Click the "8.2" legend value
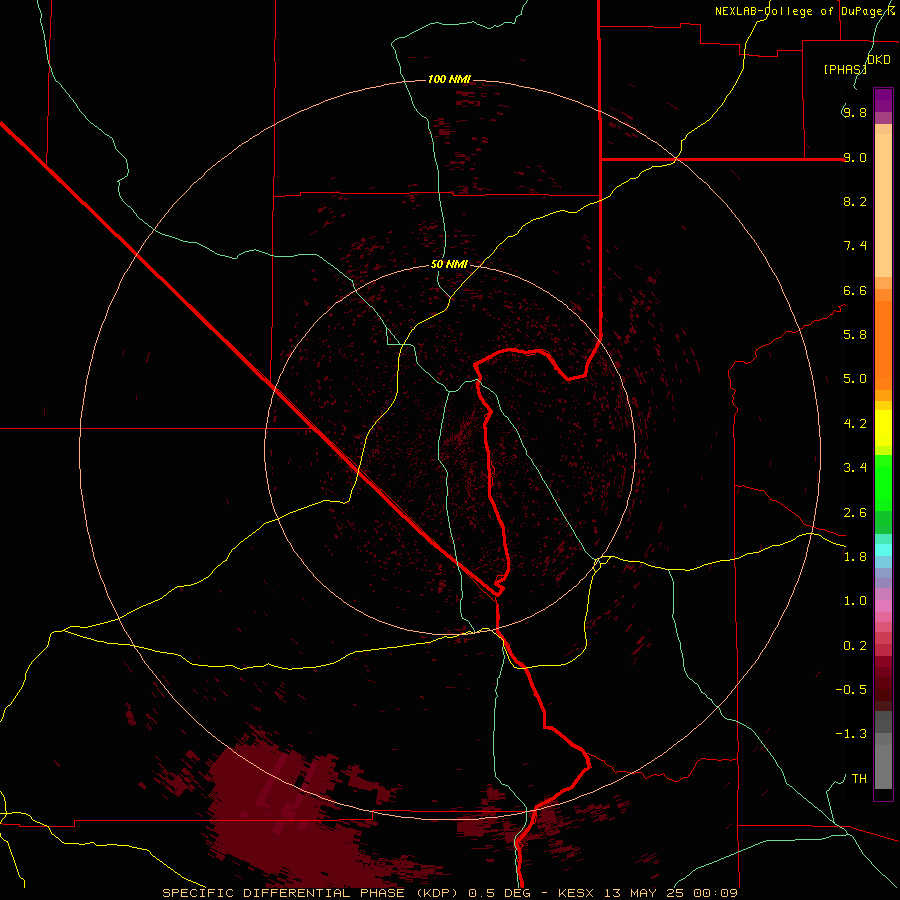 (855, 201)
